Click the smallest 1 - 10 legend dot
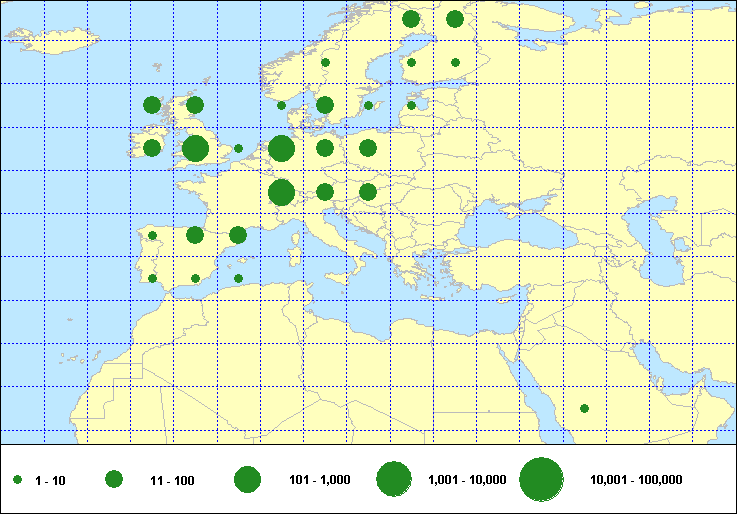This screenshot has width=737, height=514. (18, 481)
